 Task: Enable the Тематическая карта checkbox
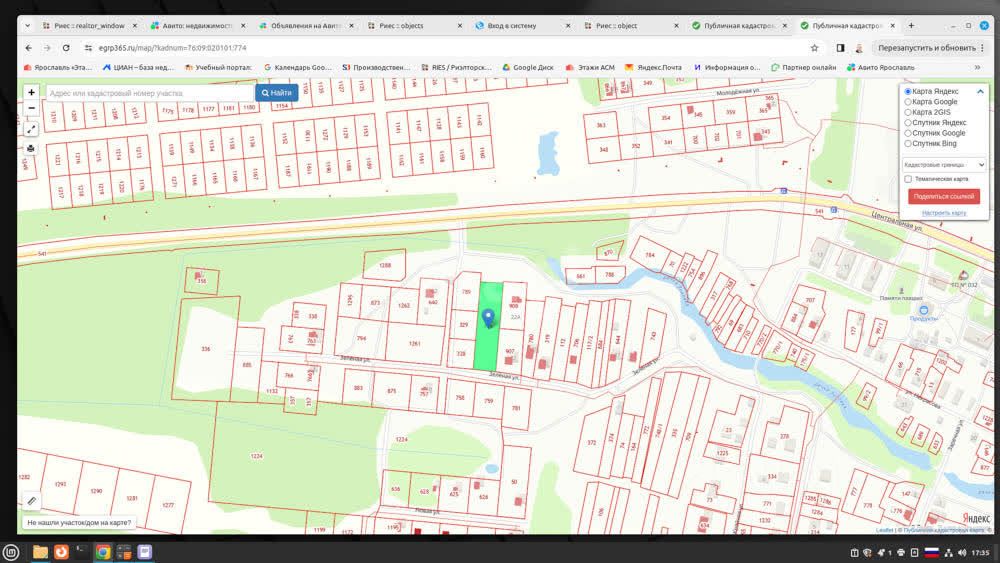908,179
